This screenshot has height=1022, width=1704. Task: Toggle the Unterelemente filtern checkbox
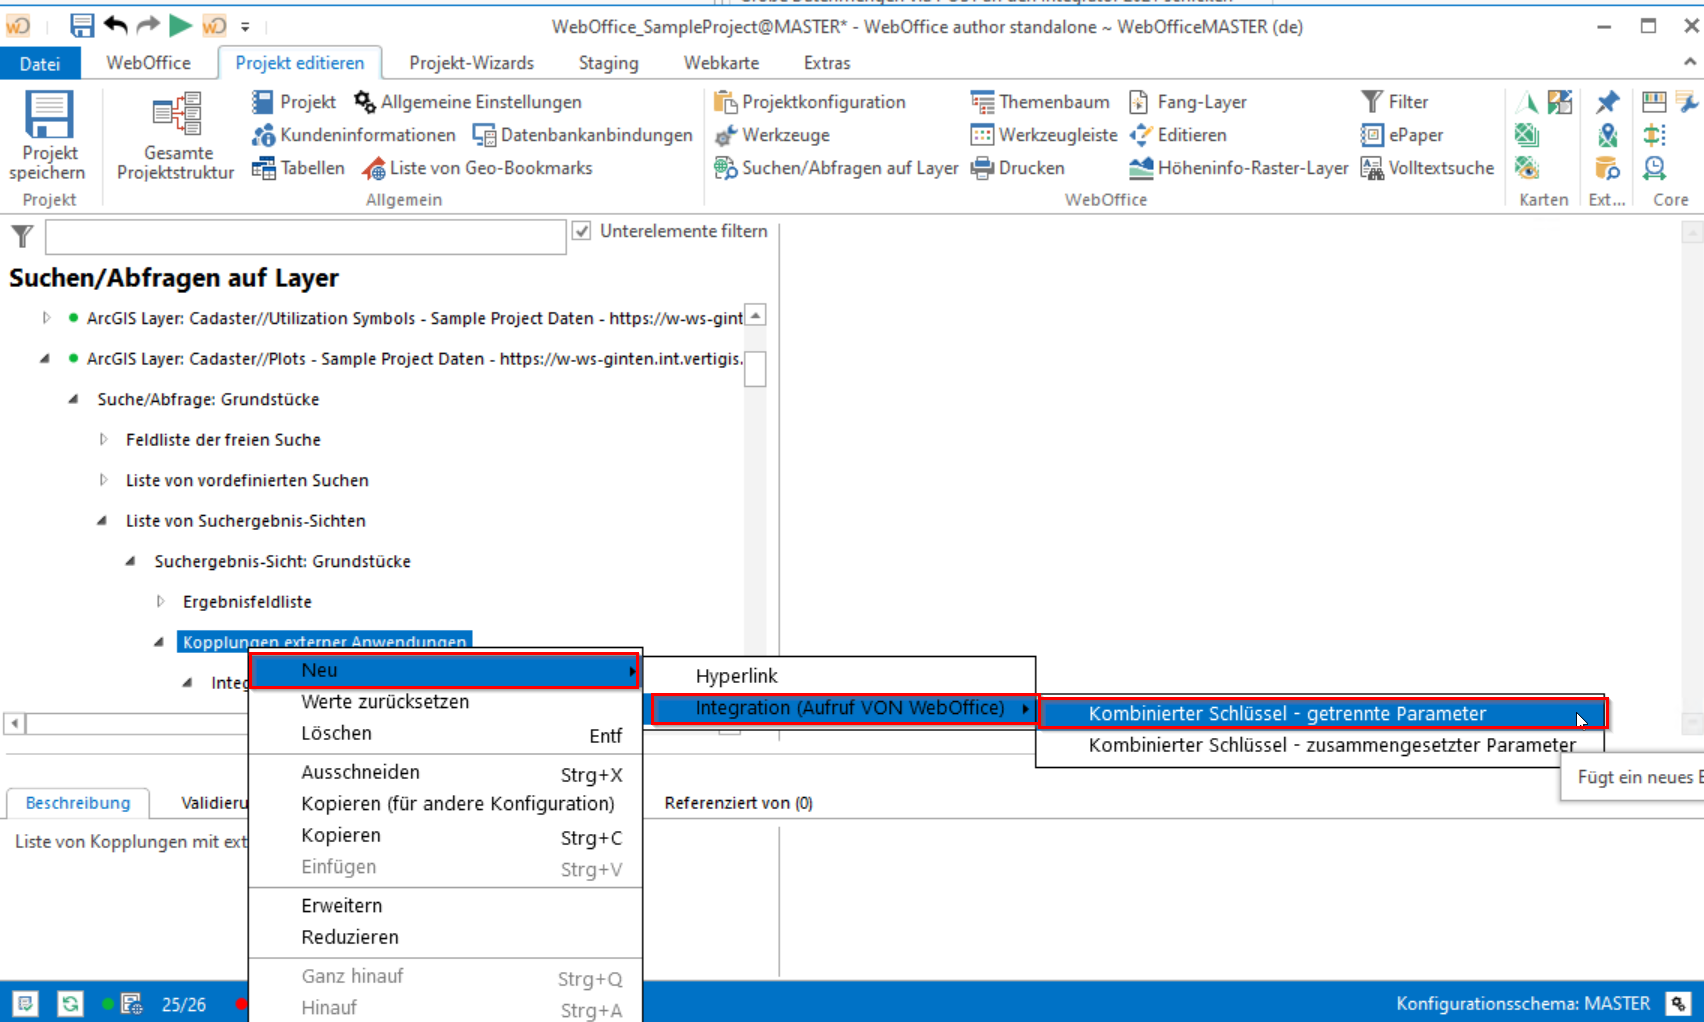point(582,230)
